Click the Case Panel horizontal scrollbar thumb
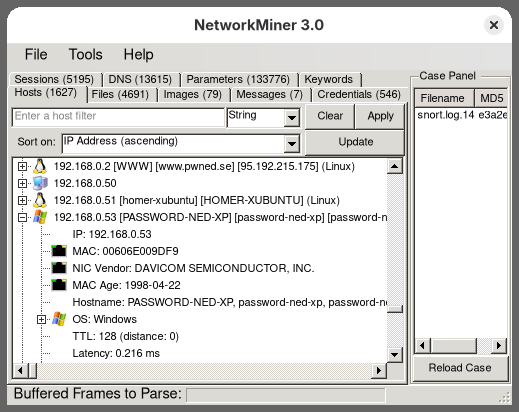Screen dimensions: 519x412 tap(454, 345)
